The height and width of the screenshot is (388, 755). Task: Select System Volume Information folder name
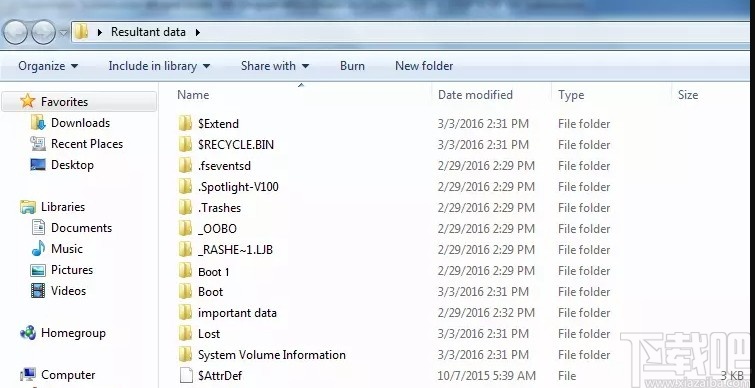pos(272,355)
